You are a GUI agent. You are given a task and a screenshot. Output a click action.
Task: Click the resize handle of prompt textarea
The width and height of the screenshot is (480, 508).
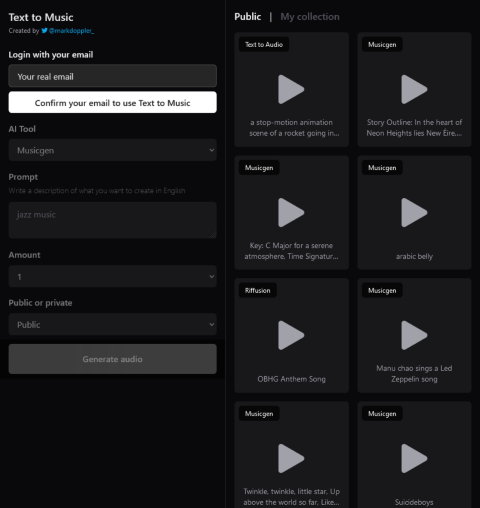(x=213, y=234)
